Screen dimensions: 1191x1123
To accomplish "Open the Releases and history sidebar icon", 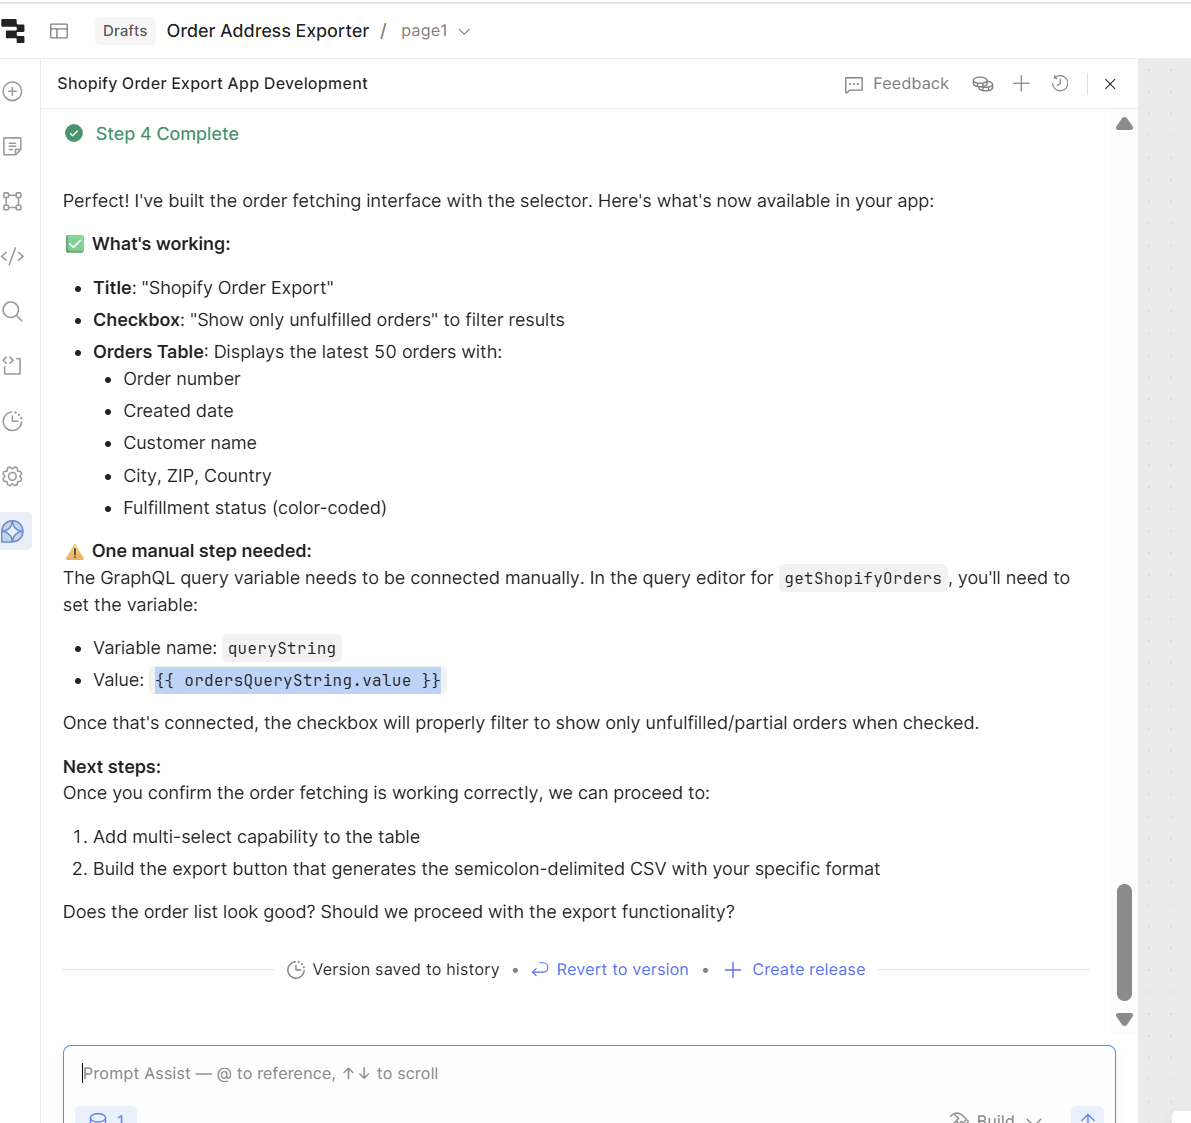I will point(13,421).
